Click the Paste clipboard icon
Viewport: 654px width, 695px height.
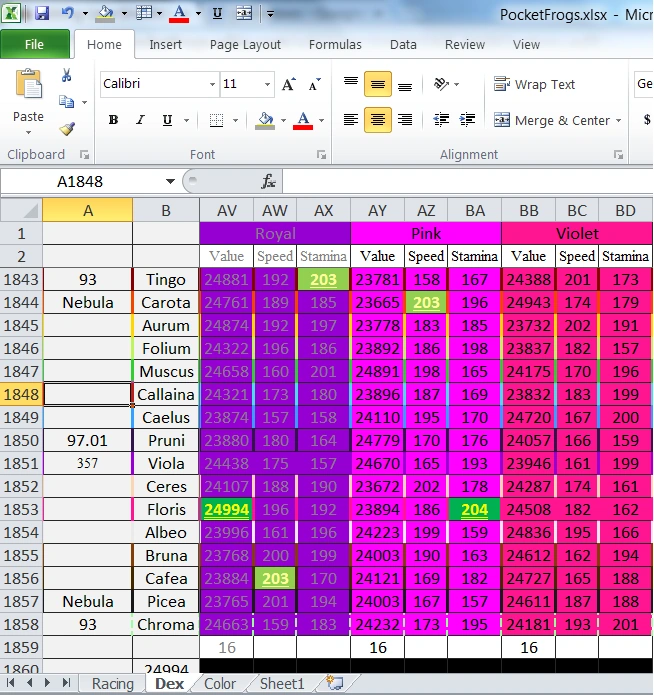[x=28, y=83]
